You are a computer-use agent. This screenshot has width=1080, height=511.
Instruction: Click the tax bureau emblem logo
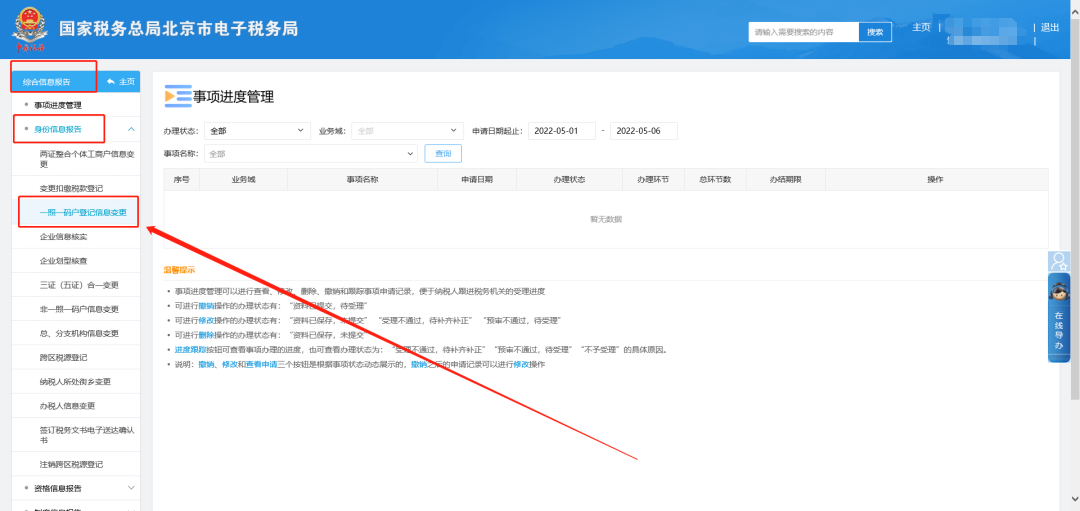pyautogui.click(x=33, y=30)
